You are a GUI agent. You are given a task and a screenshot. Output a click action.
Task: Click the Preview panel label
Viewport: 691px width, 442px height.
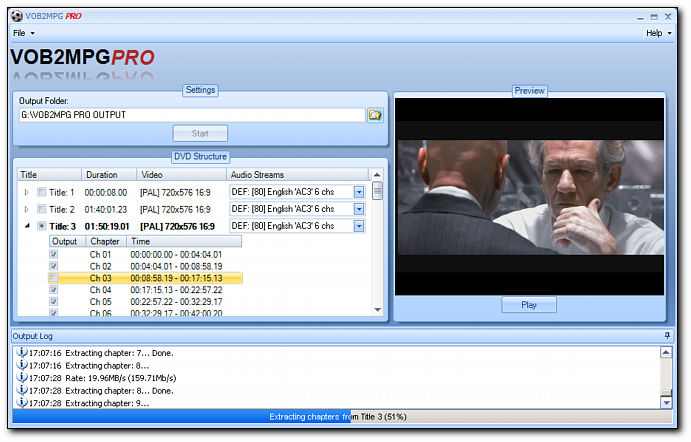pyautogui.click(x=529, y=91)
